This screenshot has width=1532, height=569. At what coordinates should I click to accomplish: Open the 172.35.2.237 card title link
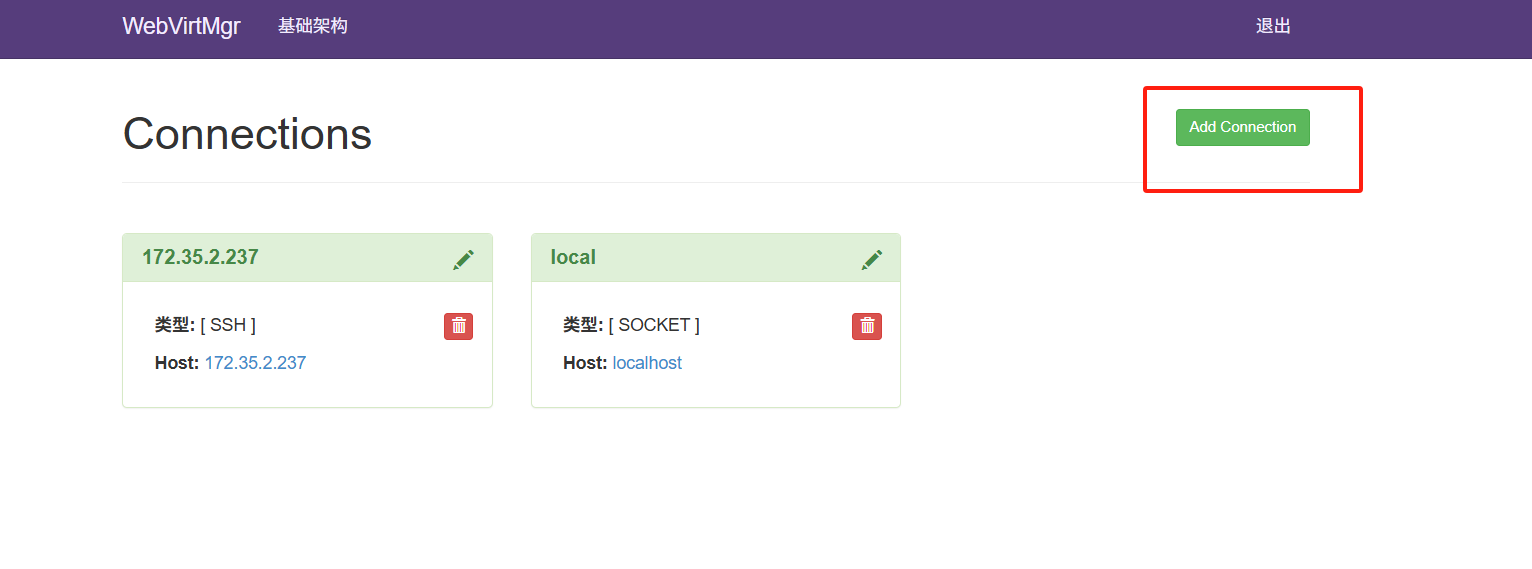200,257
